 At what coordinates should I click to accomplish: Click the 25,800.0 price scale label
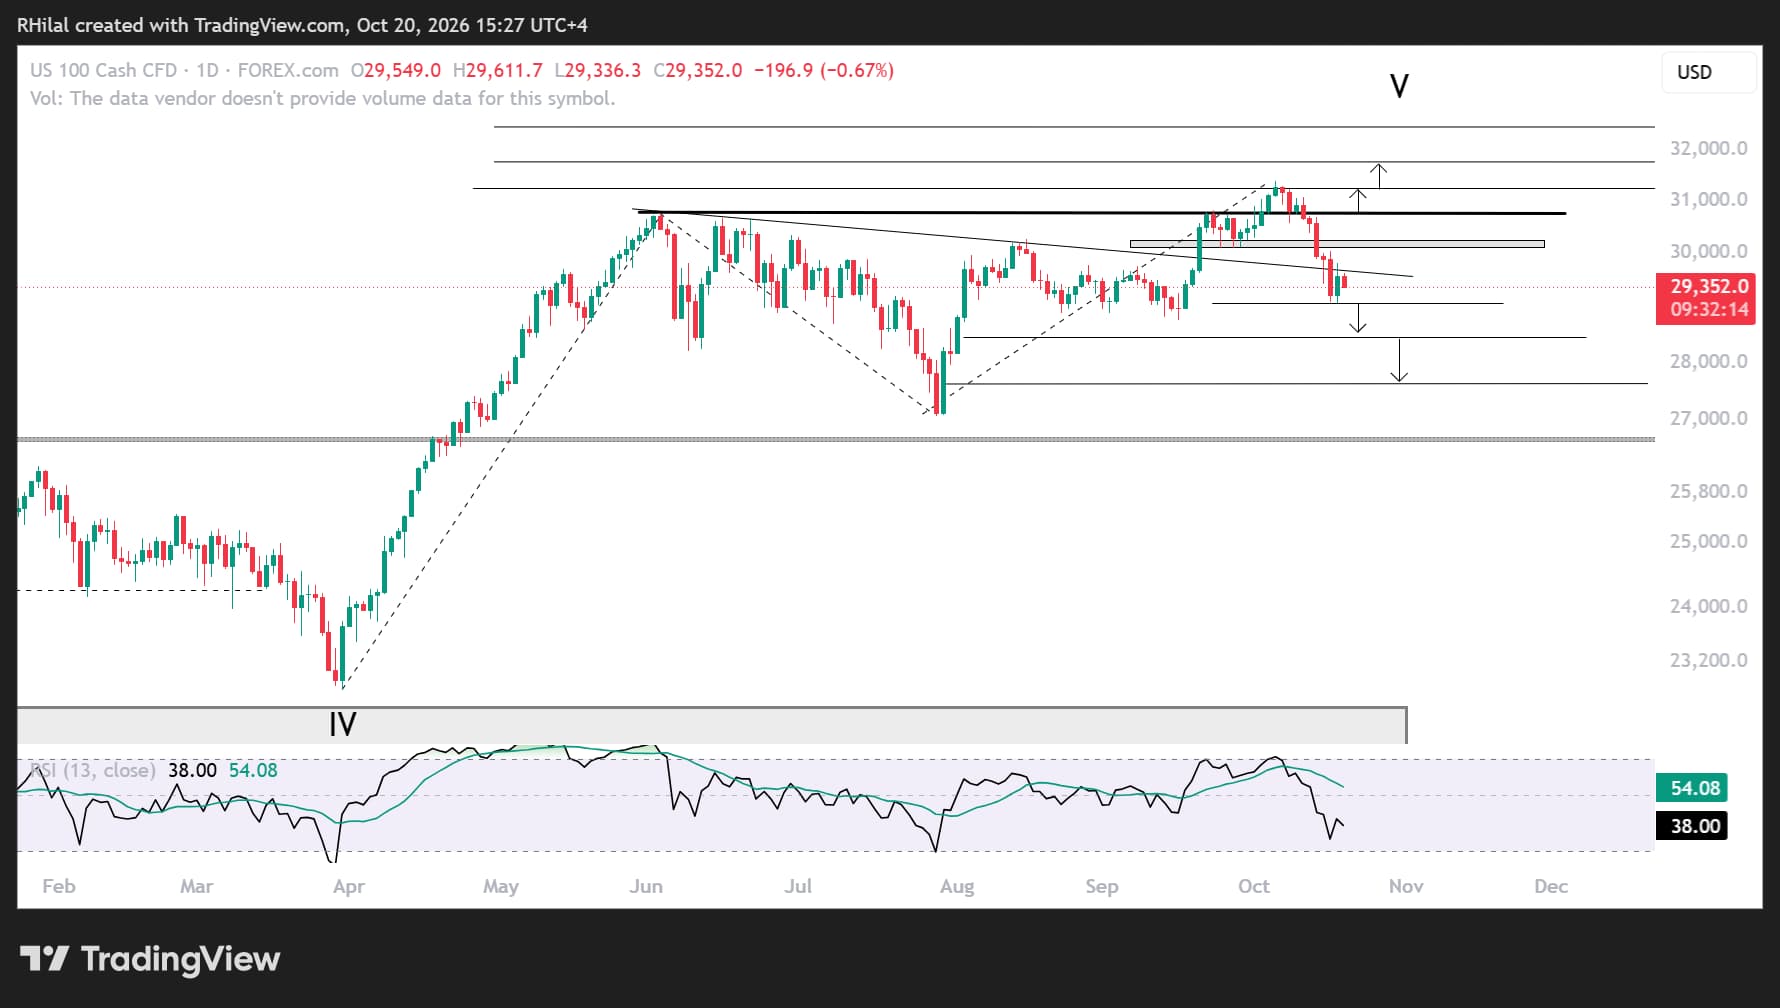coord(1708,491)
